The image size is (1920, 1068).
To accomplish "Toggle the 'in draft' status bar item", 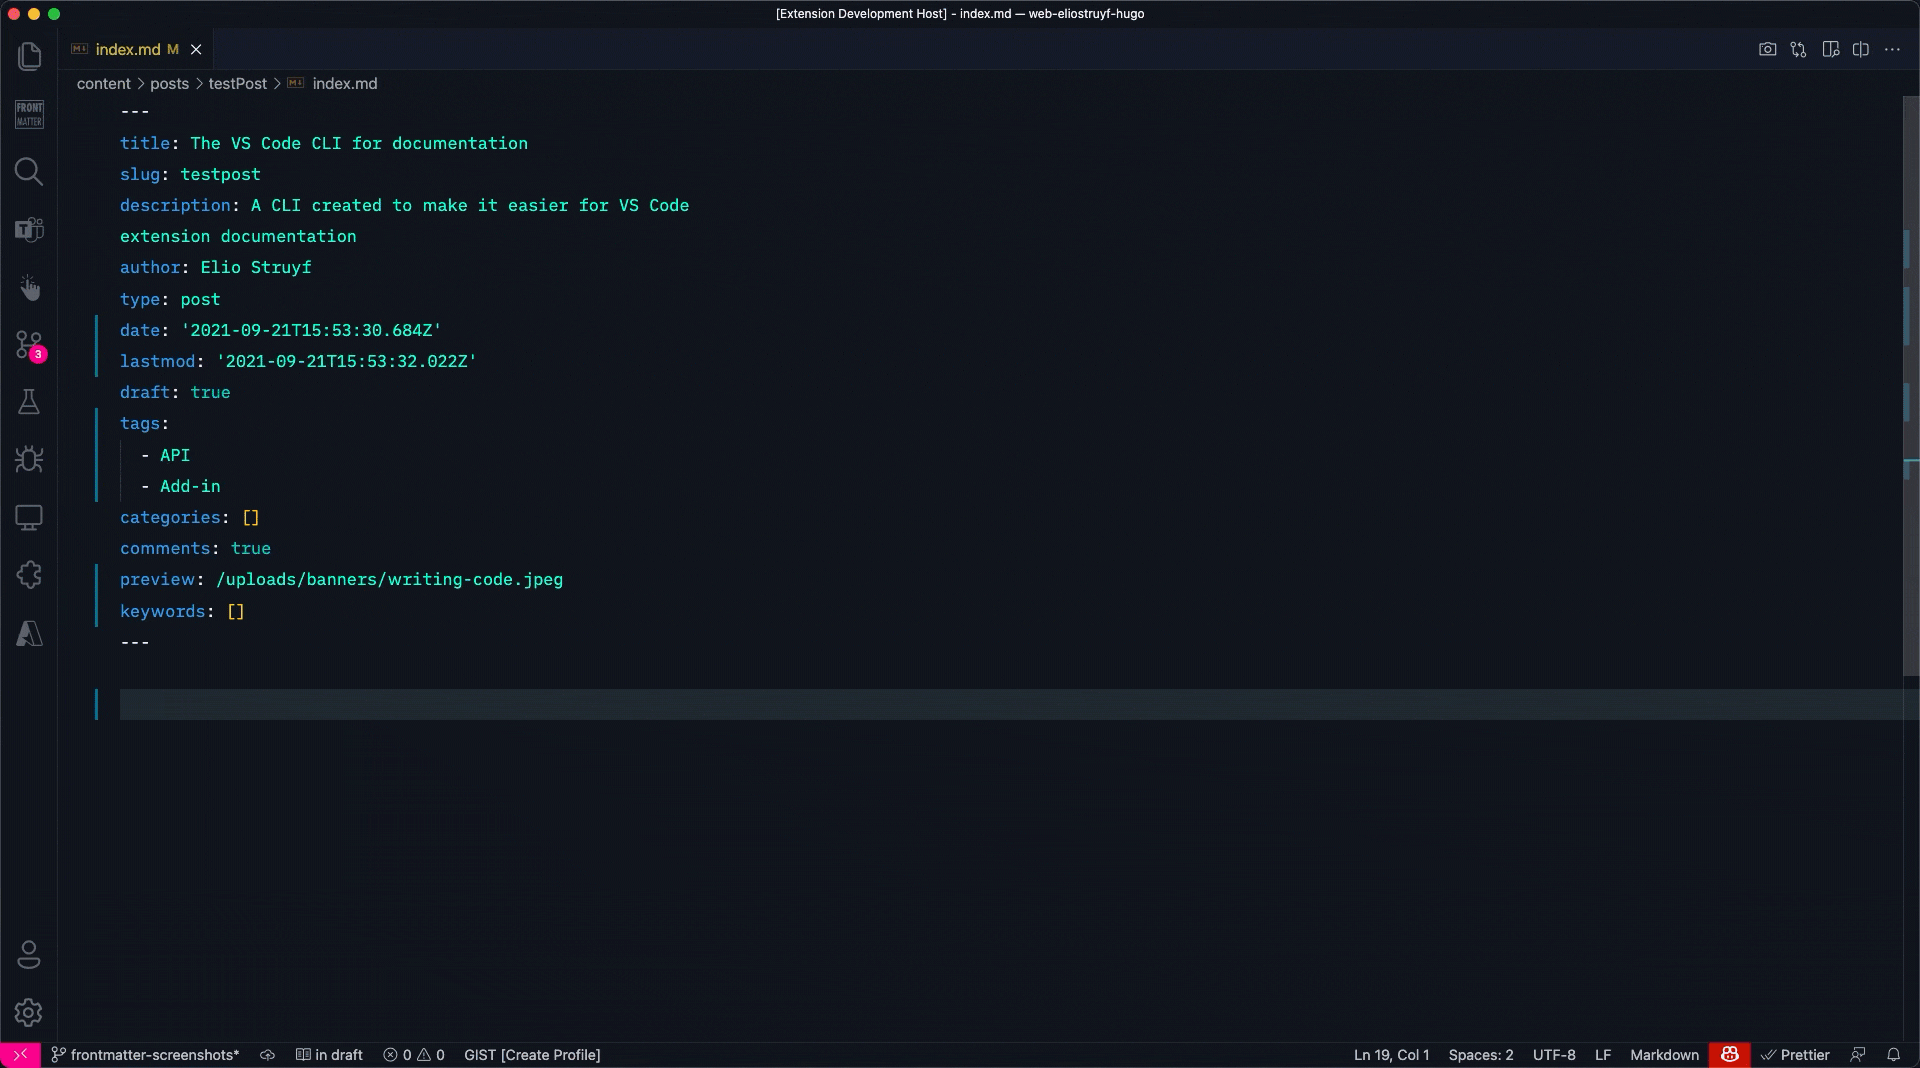I will (x=329, y=1055).
